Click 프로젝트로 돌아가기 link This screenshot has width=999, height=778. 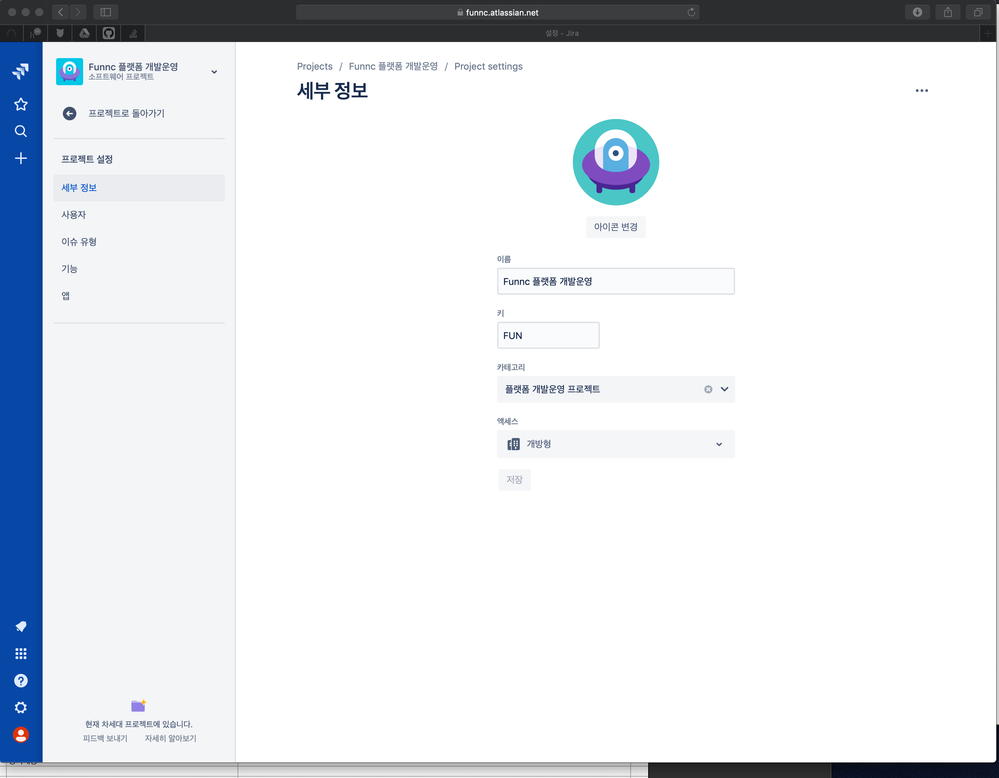click(x=126, y=113)
